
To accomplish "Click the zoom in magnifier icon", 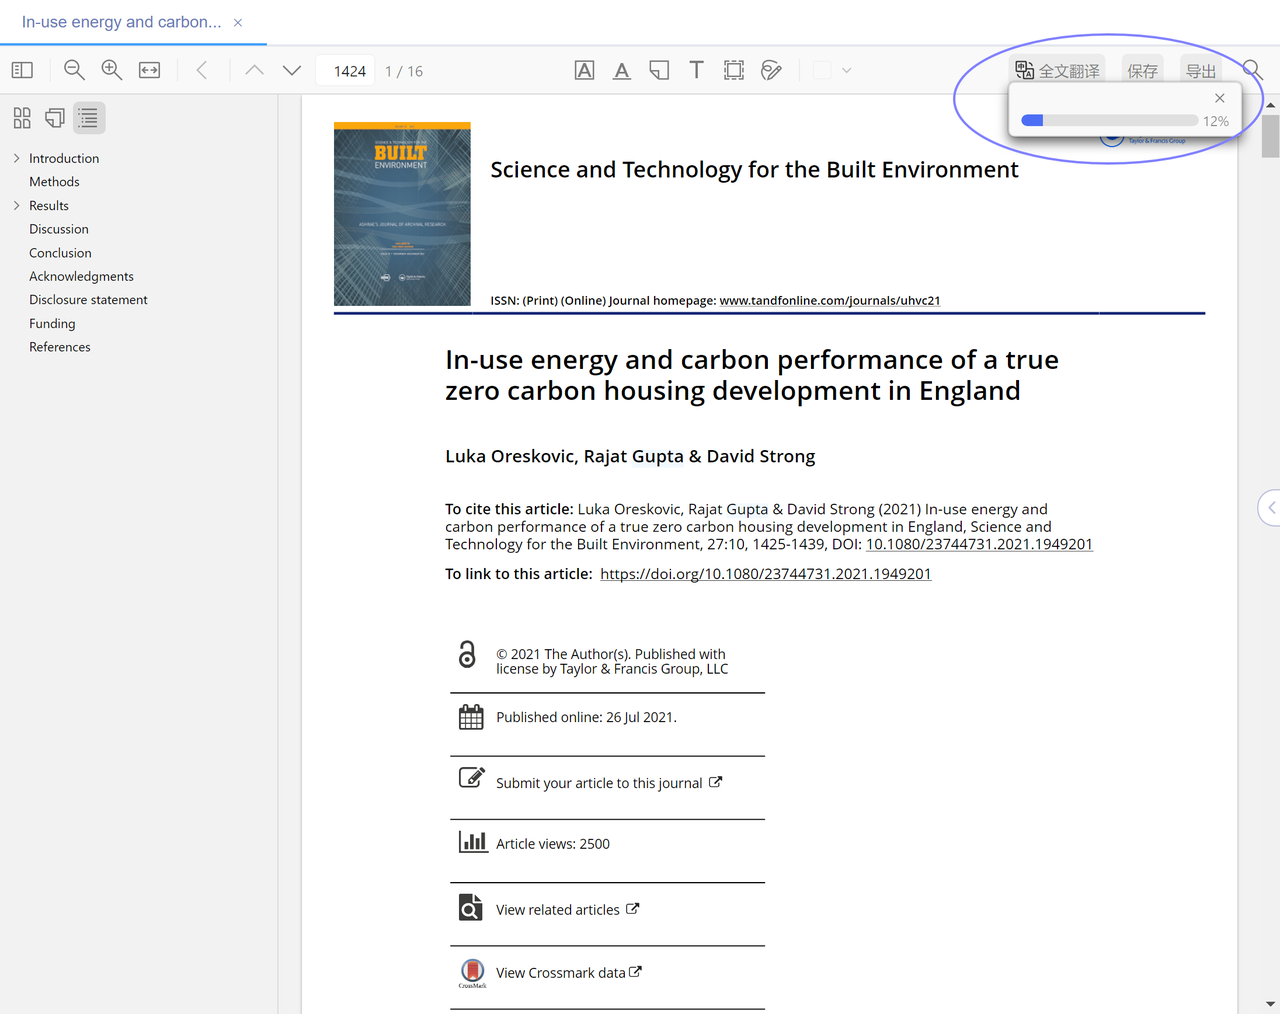I will pyautogui.click(x=111, y=70).
